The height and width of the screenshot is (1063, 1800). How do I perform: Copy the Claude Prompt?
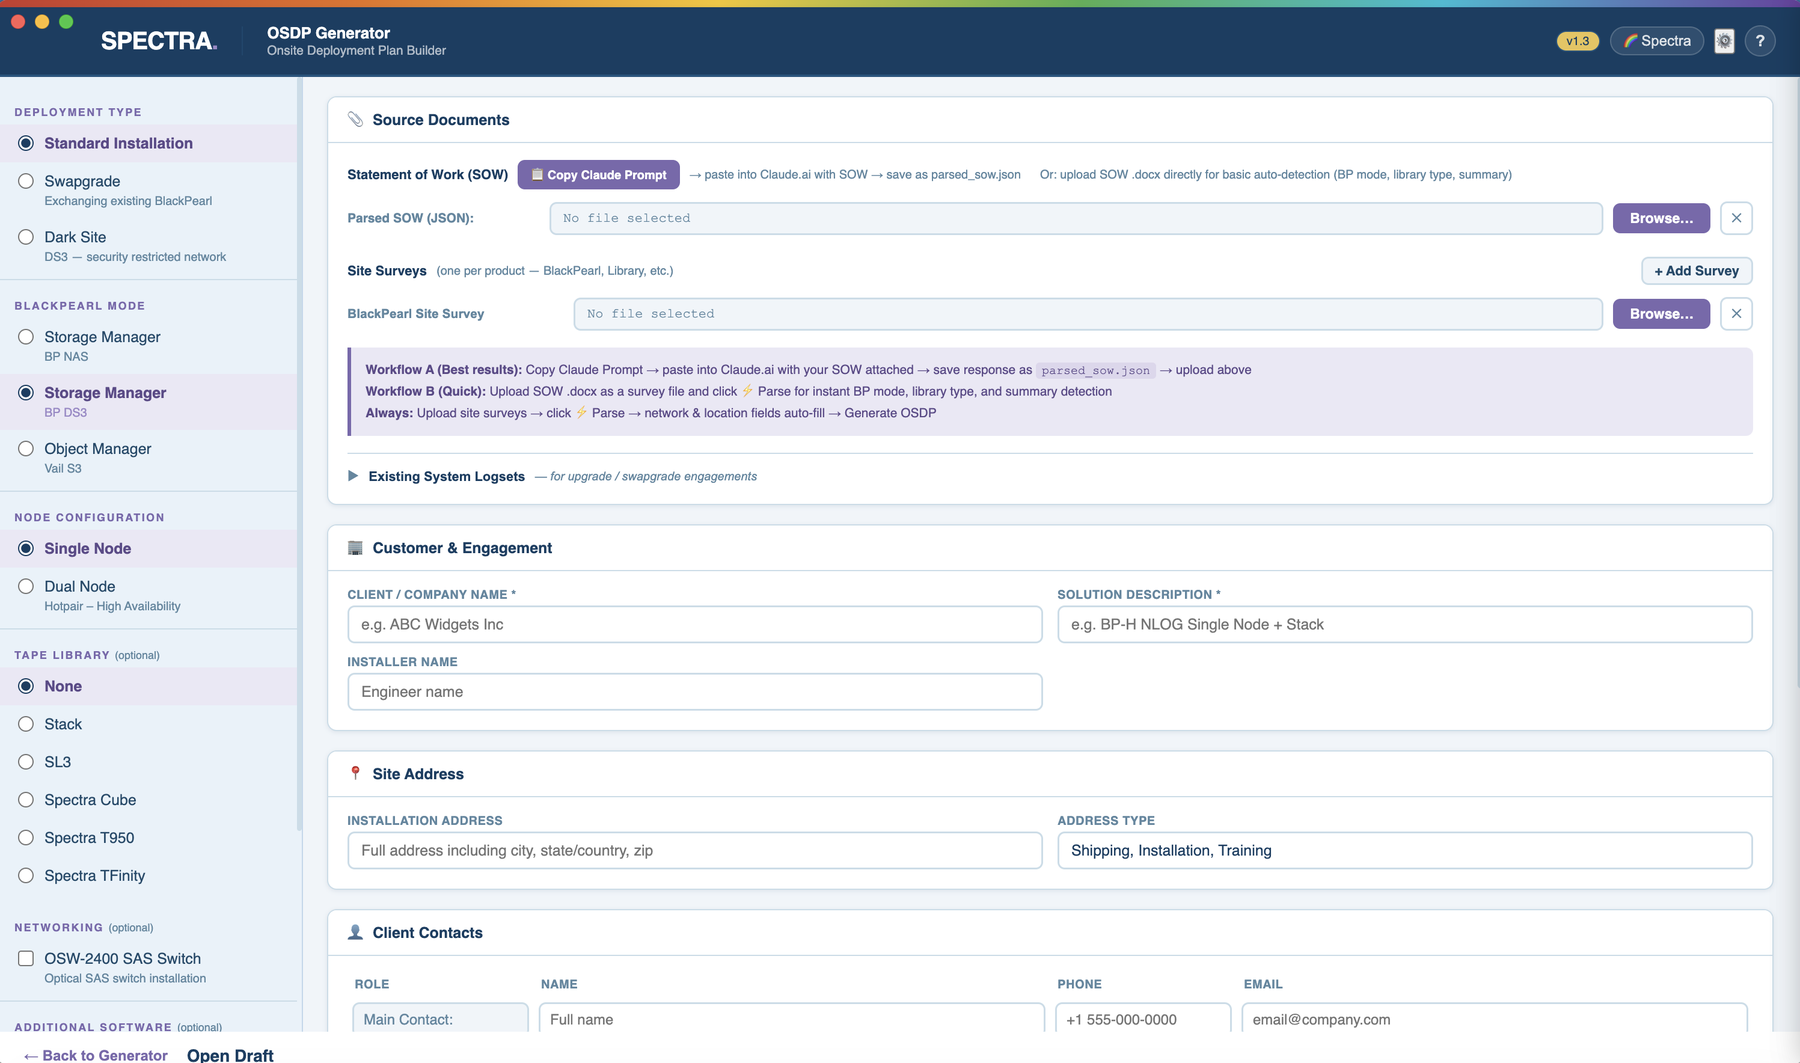(598, 175)
